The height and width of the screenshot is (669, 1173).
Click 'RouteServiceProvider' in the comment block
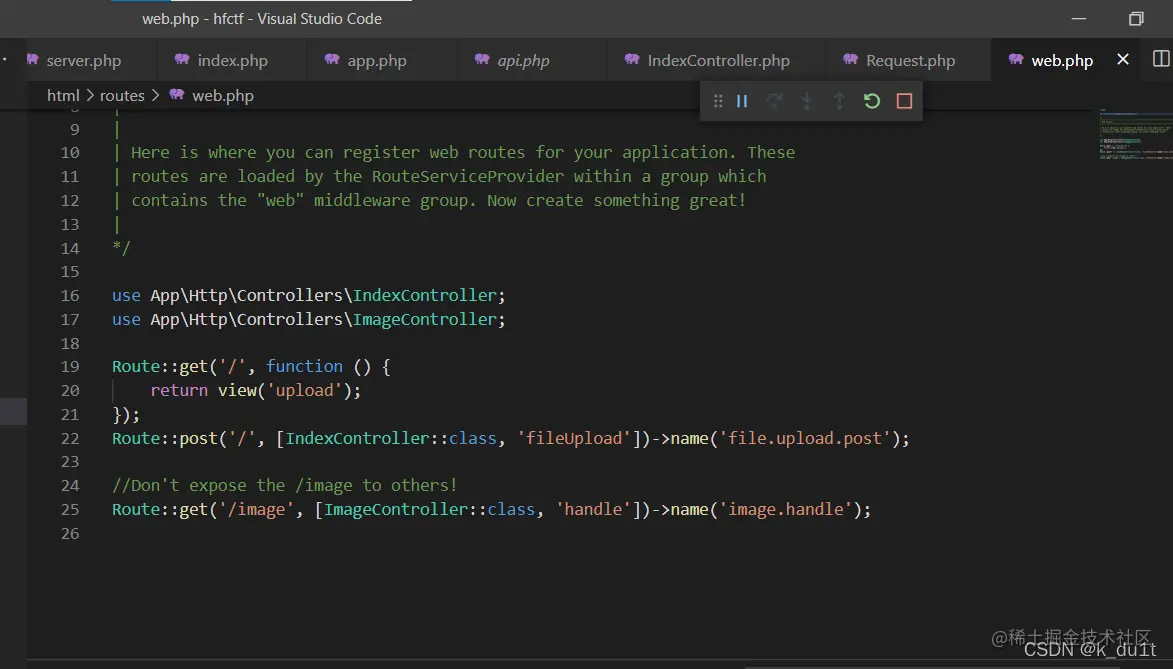[x=468, y=177]
